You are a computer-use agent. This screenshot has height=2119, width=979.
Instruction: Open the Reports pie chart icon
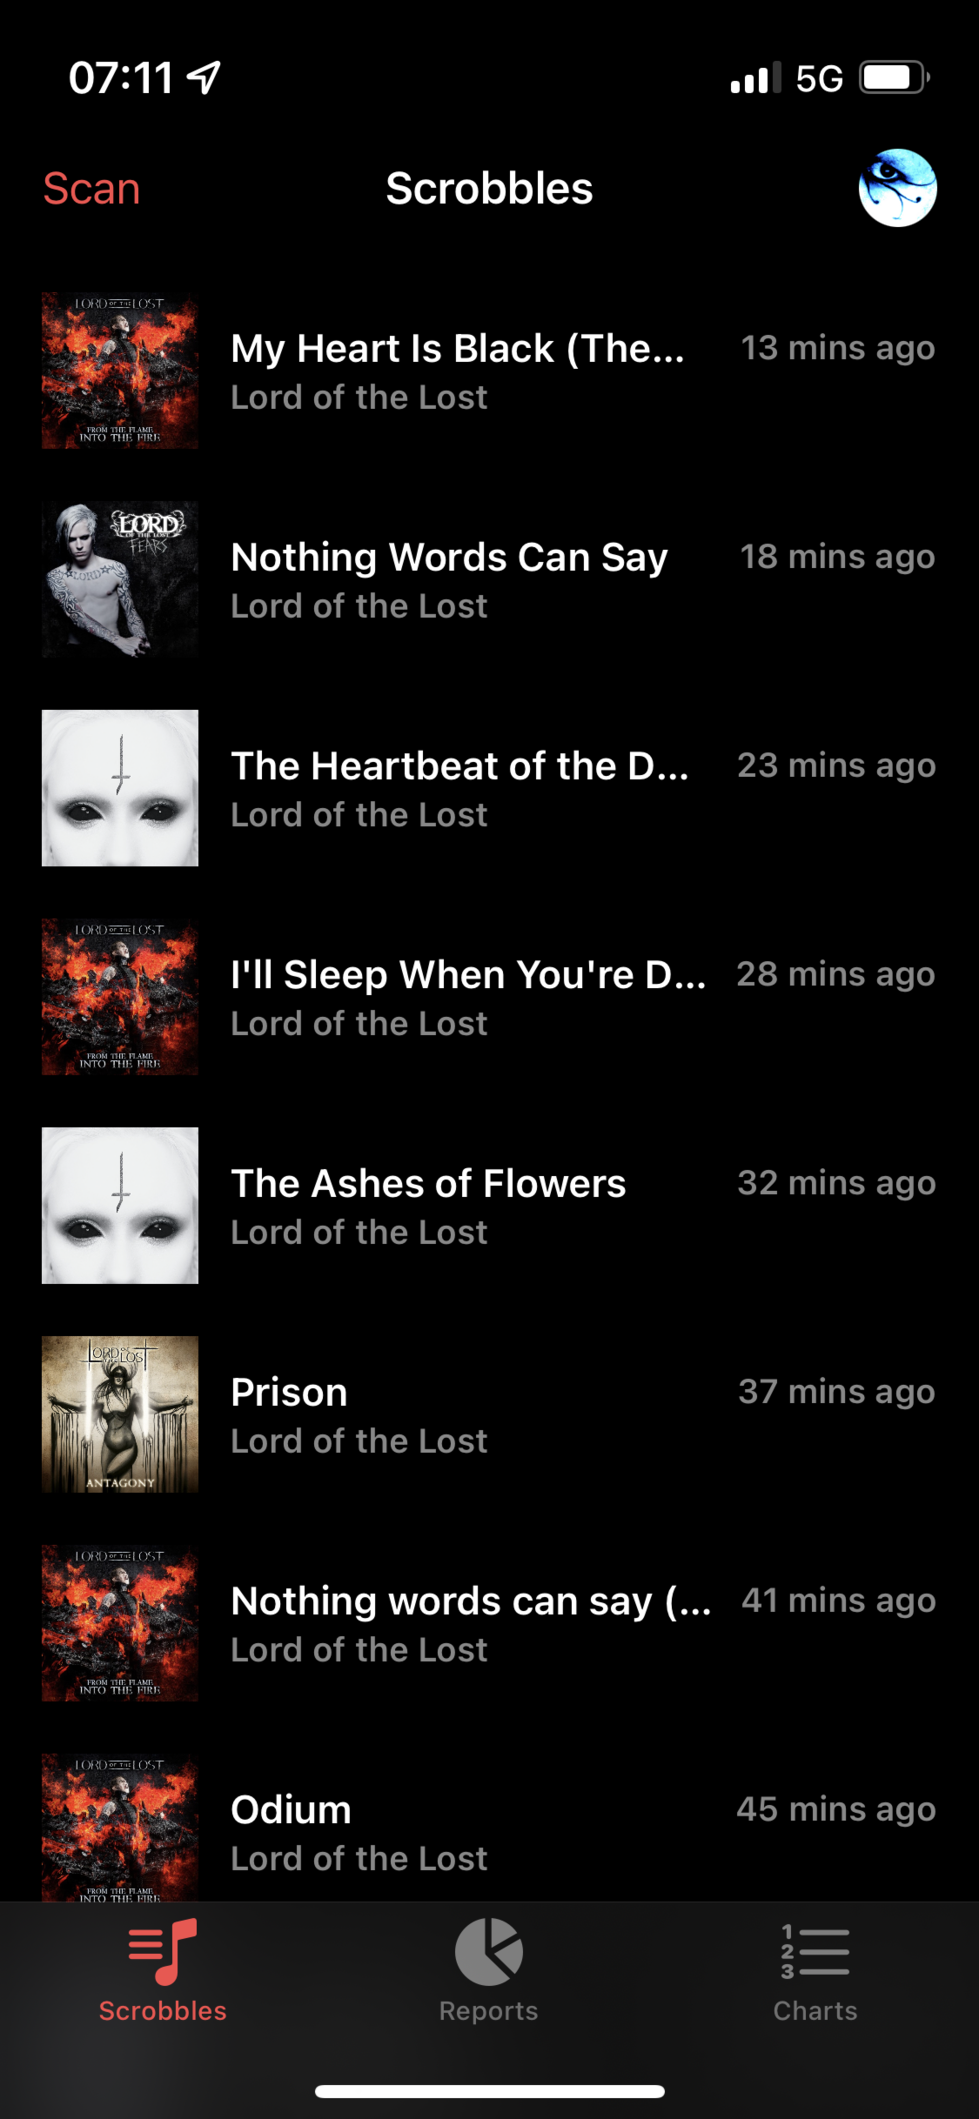(489, 1951)
